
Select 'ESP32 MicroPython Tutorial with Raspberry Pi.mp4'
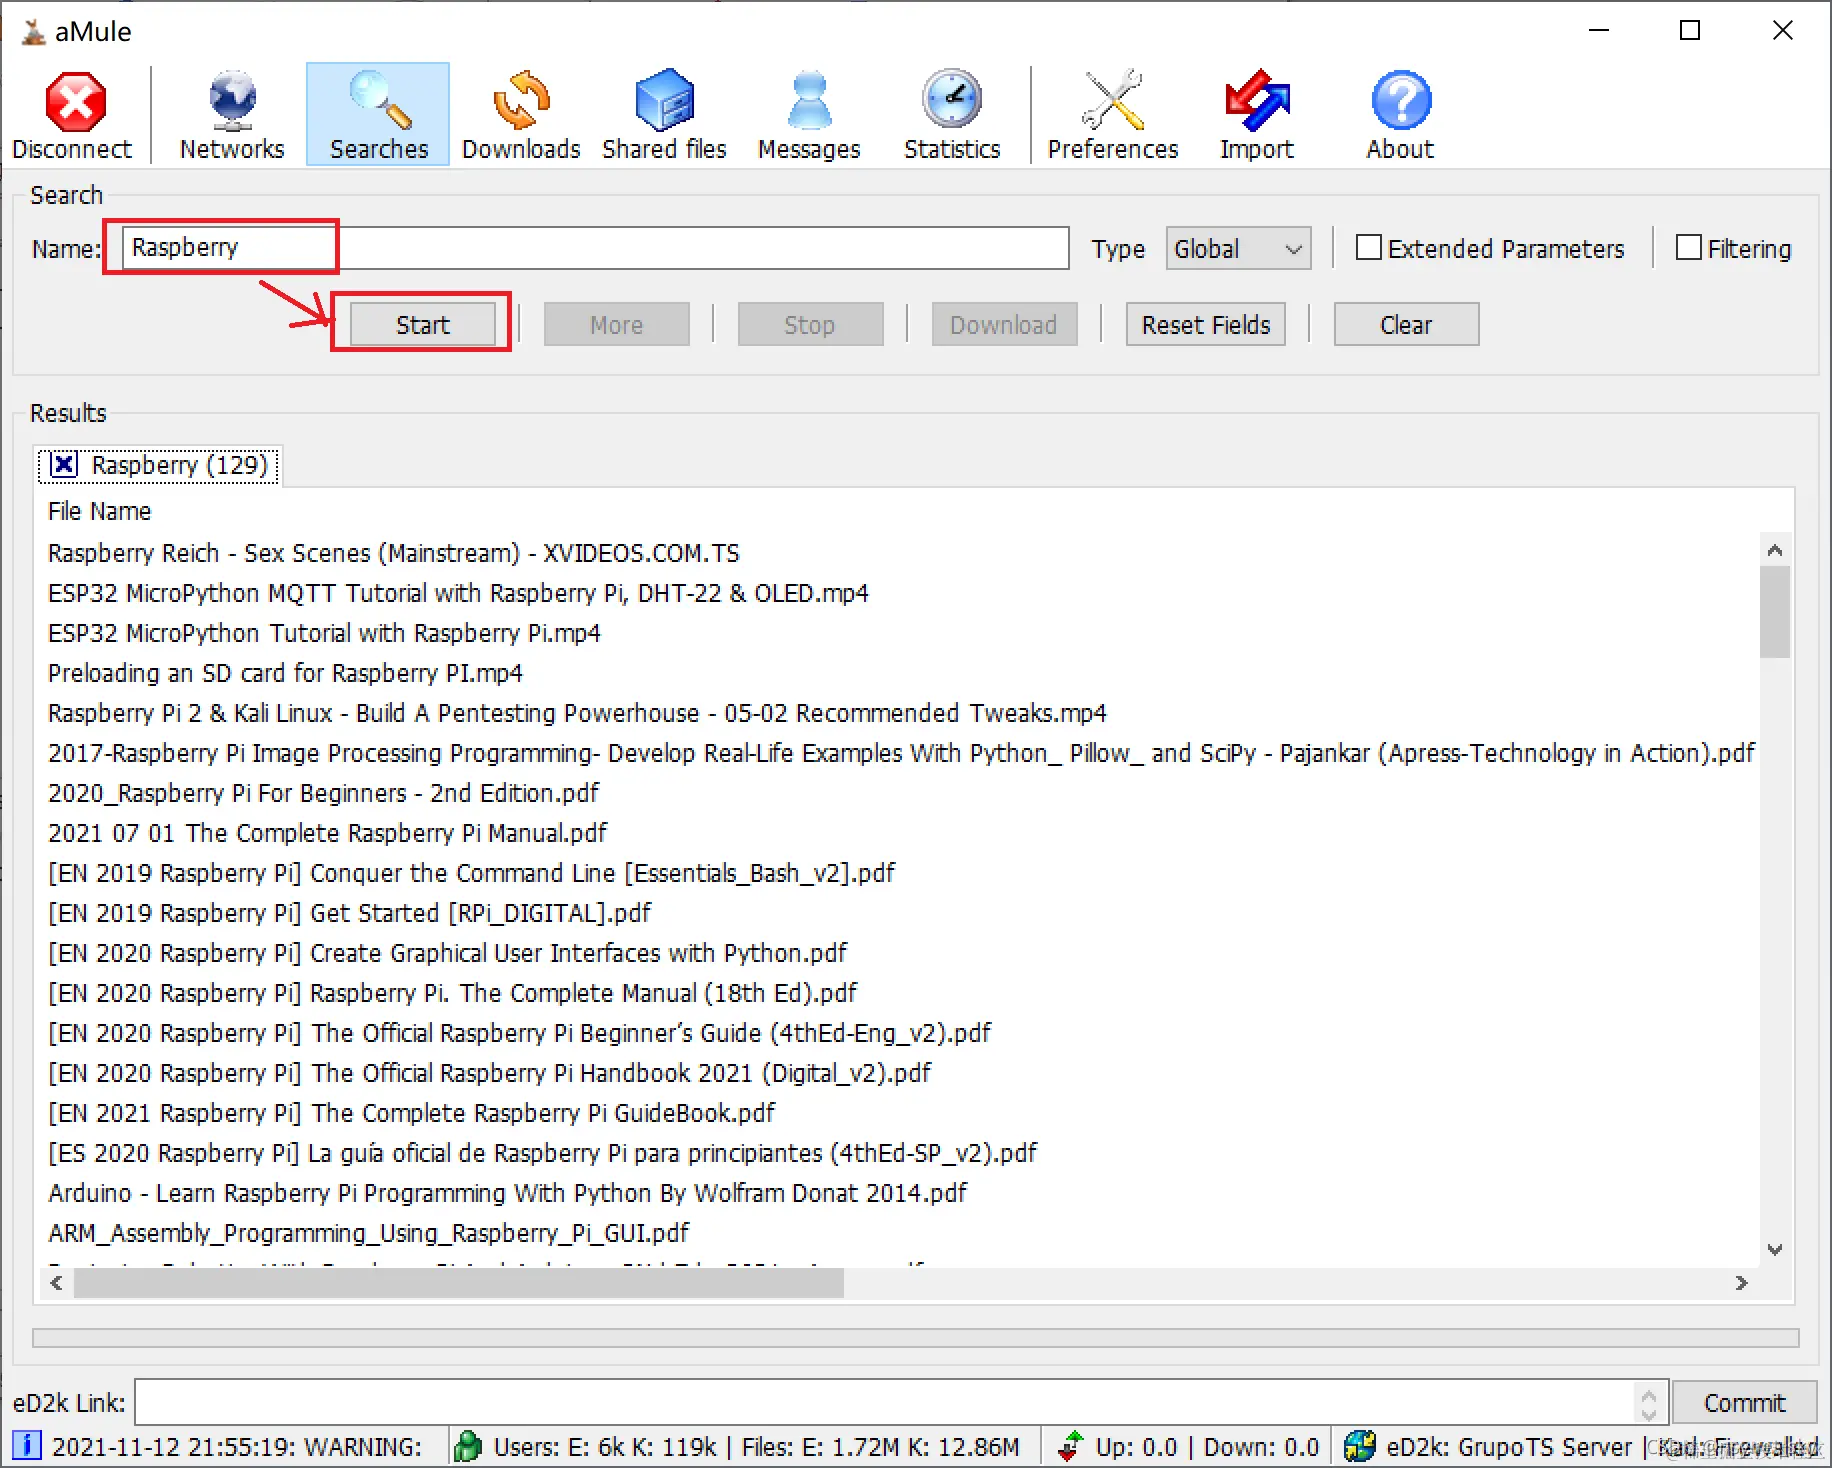[324, 633]
